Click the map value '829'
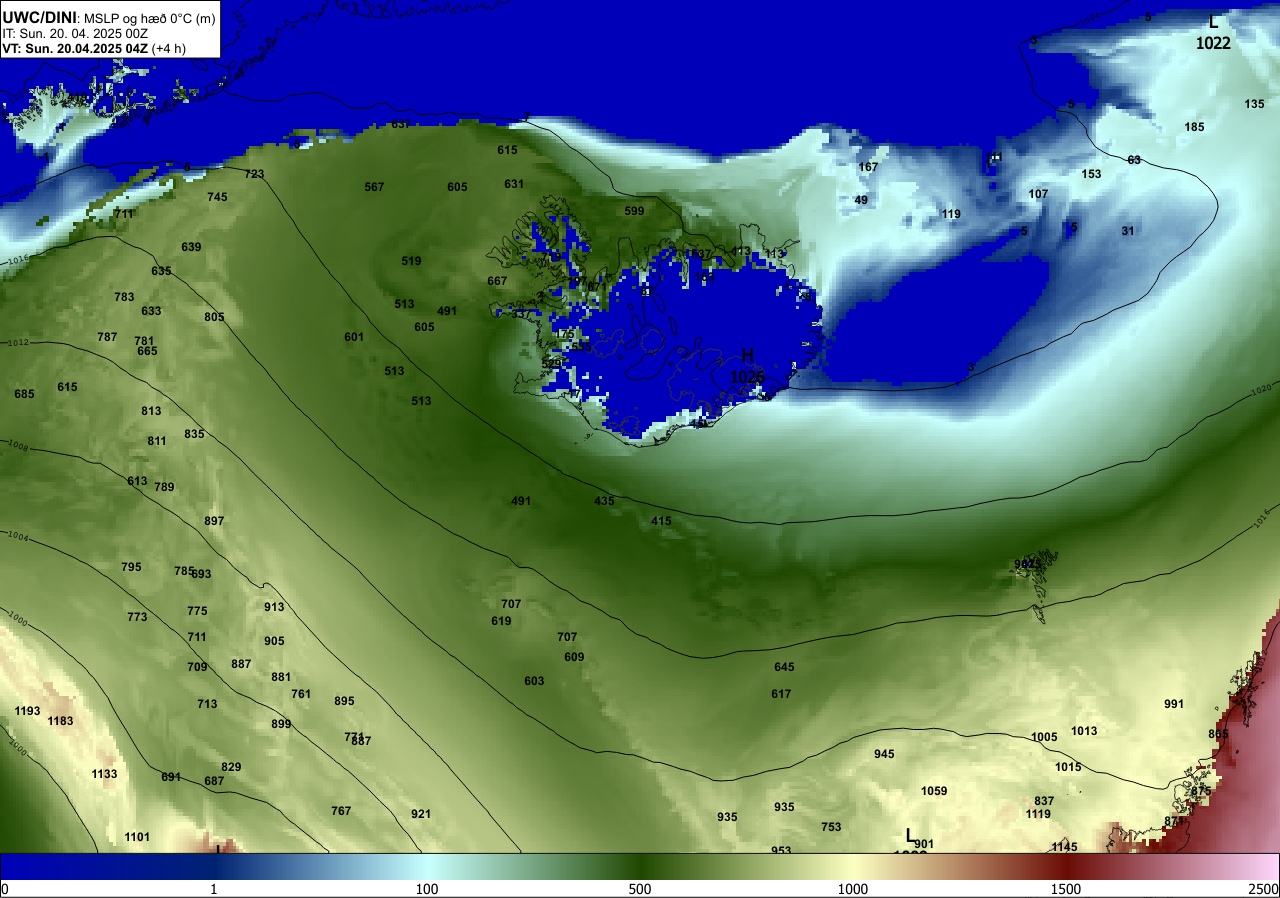The image size is (1280, 898). [231, 767]
